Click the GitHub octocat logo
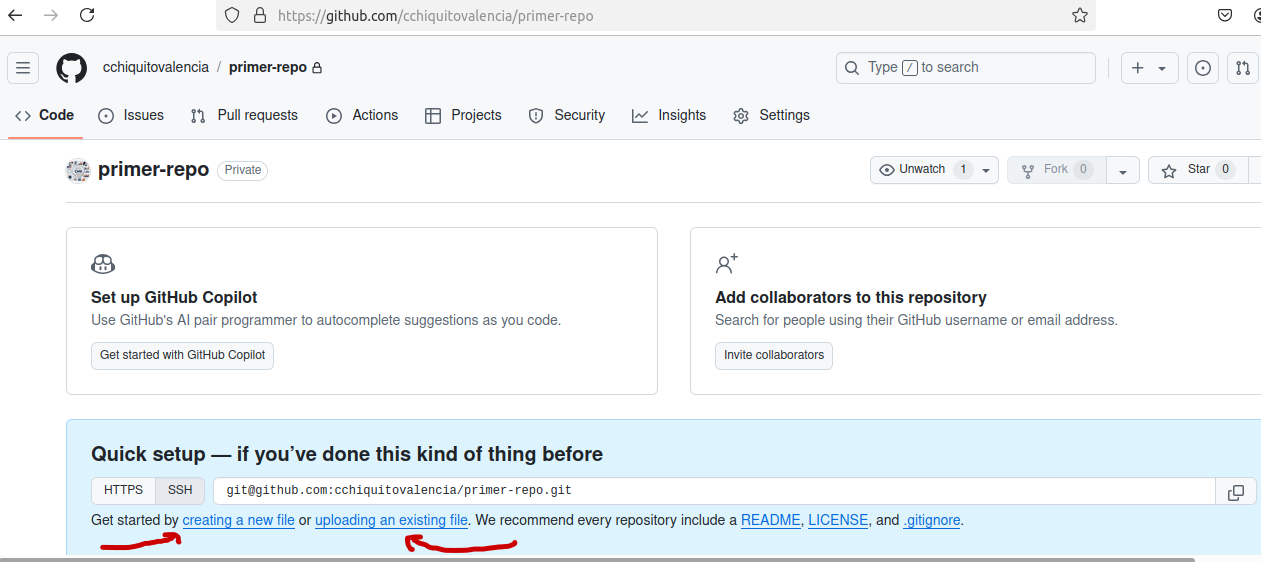Viewport: 1261px width, 562px height. [72, 68]
